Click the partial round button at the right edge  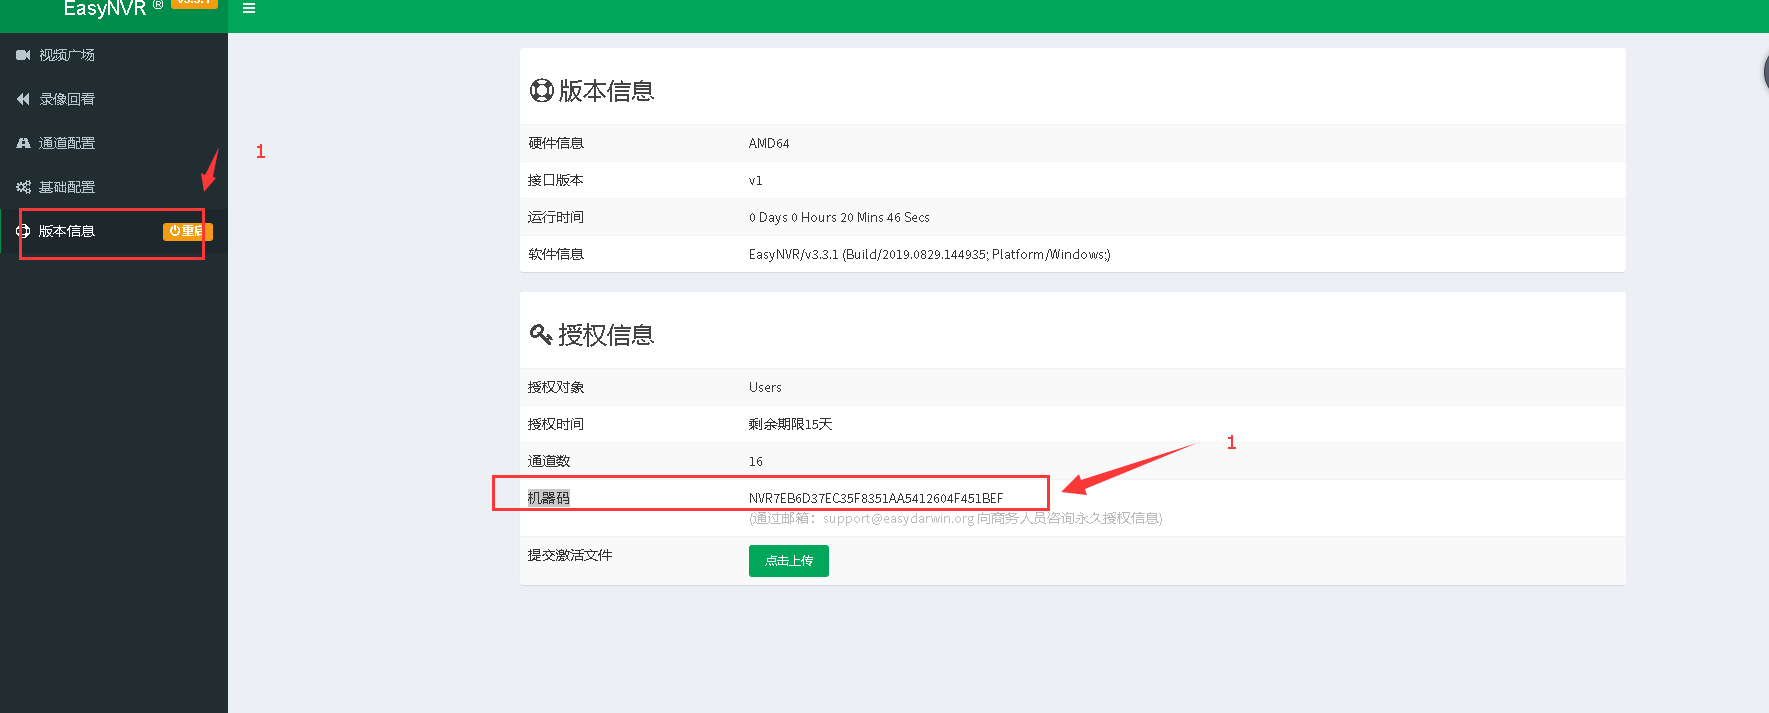pos(1765,71)
